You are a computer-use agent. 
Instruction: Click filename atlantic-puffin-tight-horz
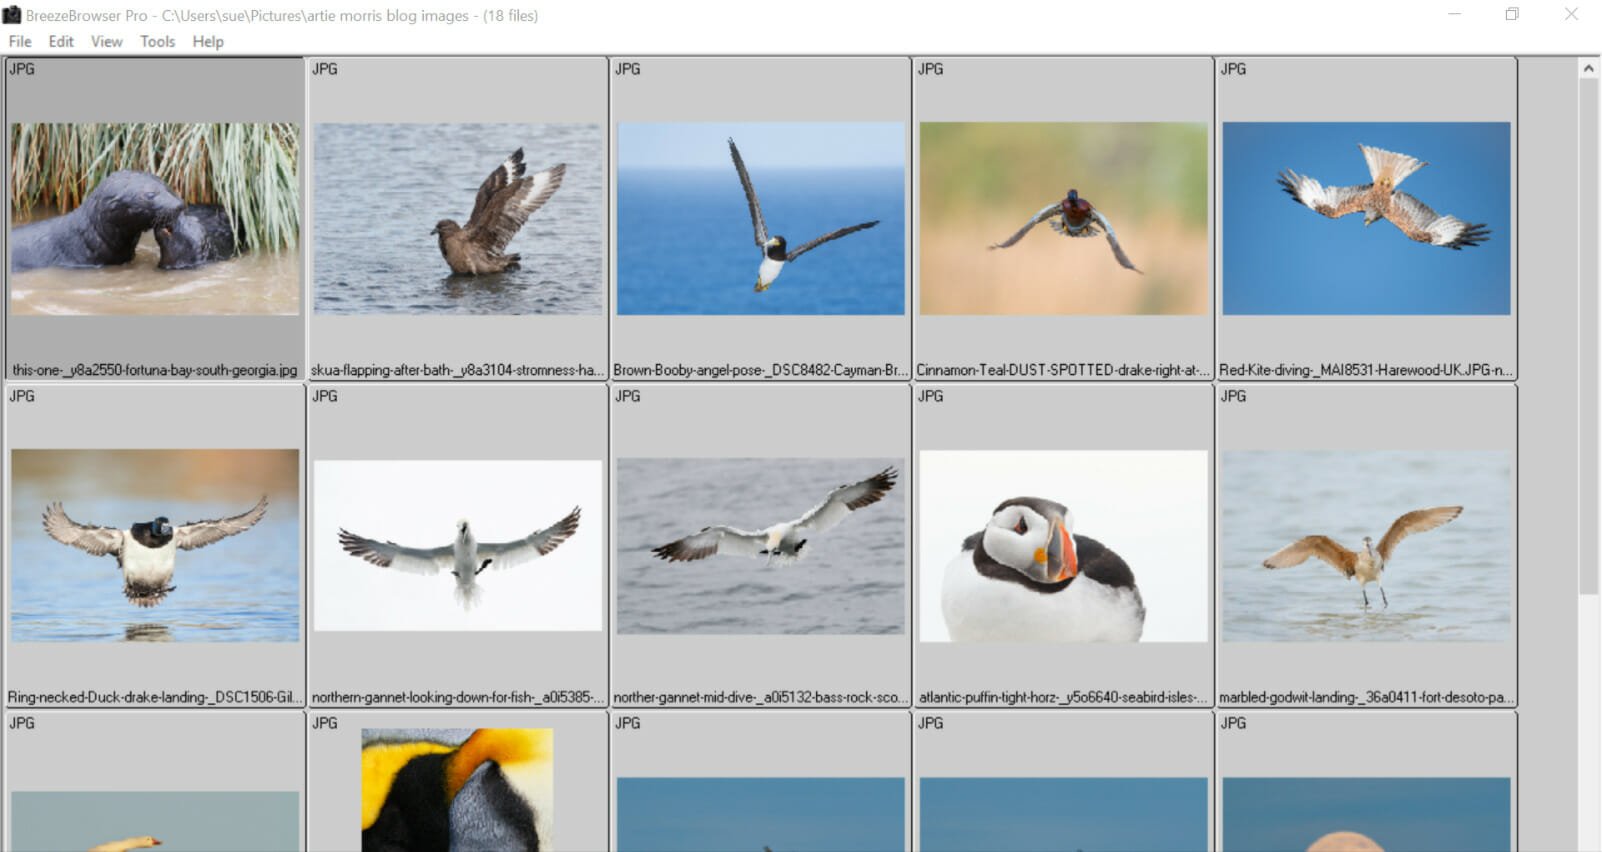(x=1063, y=697)
